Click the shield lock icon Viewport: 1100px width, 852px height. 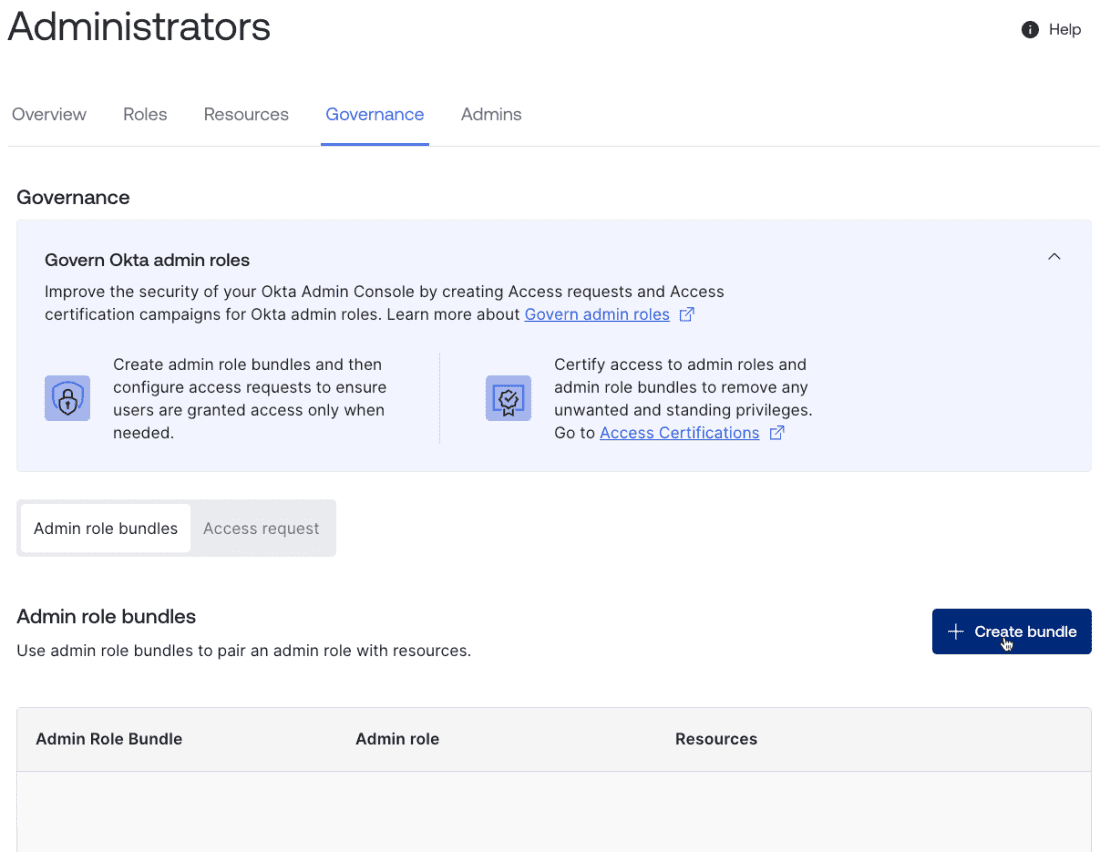67,398
